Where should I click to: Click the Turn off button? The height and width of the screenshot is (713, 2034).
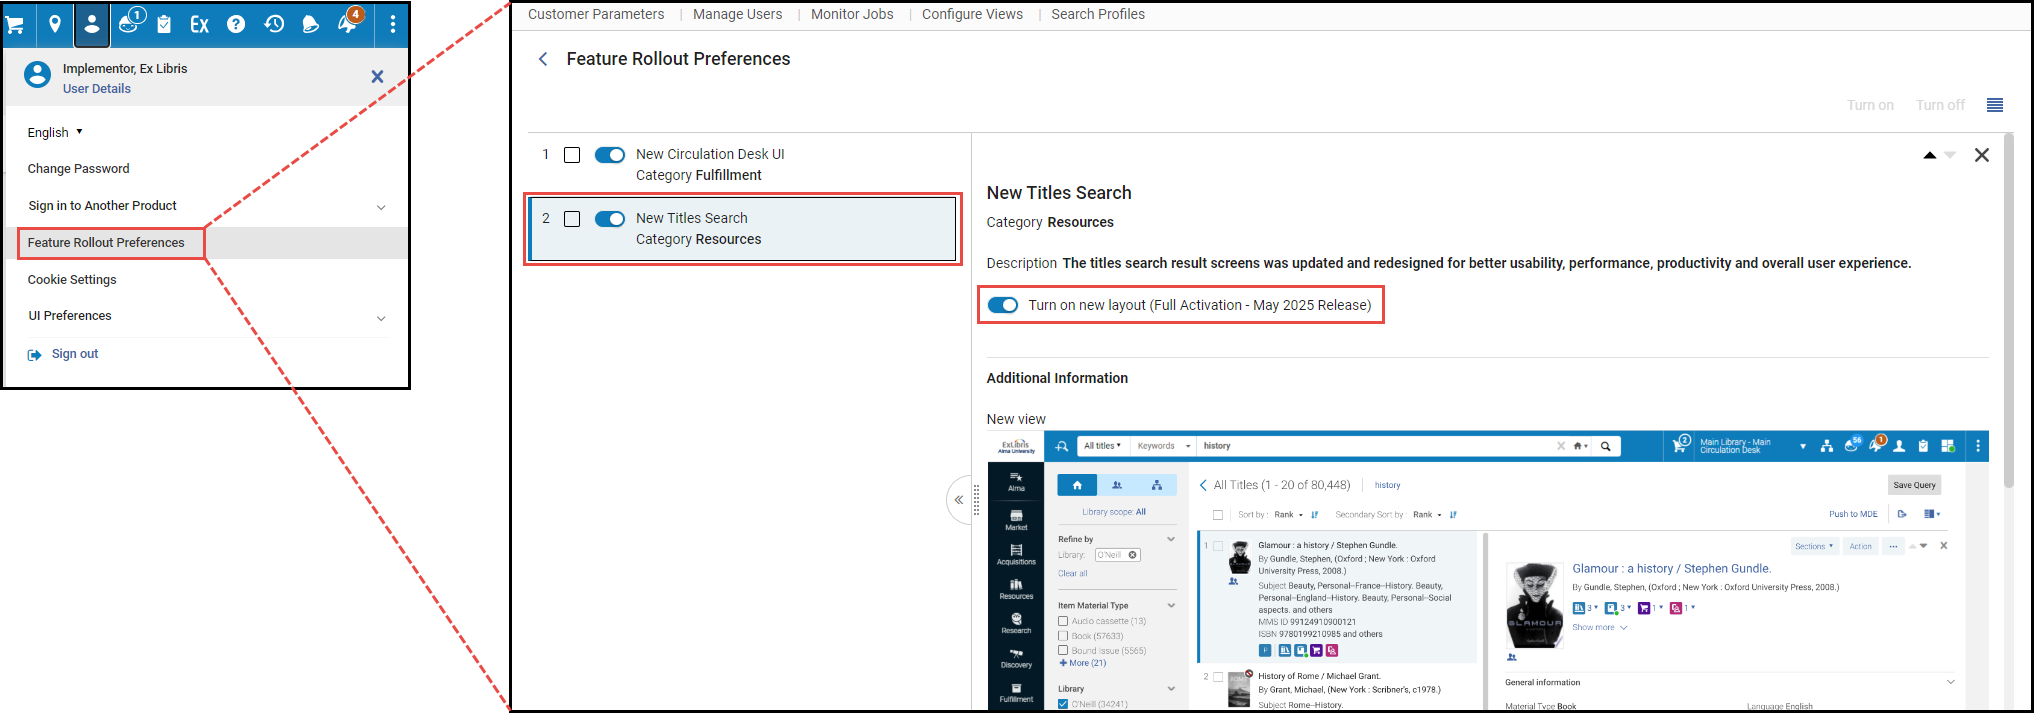pos(1940,105)
